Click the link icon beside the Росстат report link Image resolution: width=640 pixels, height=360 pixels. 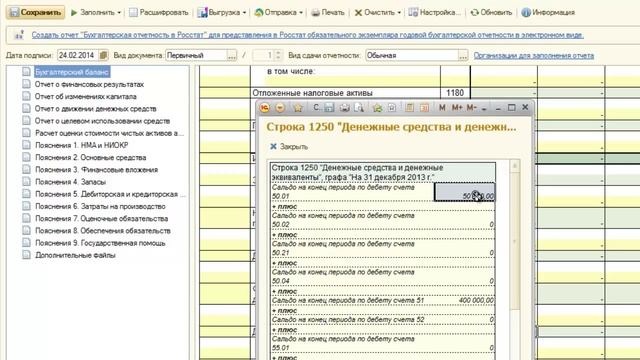19,35
